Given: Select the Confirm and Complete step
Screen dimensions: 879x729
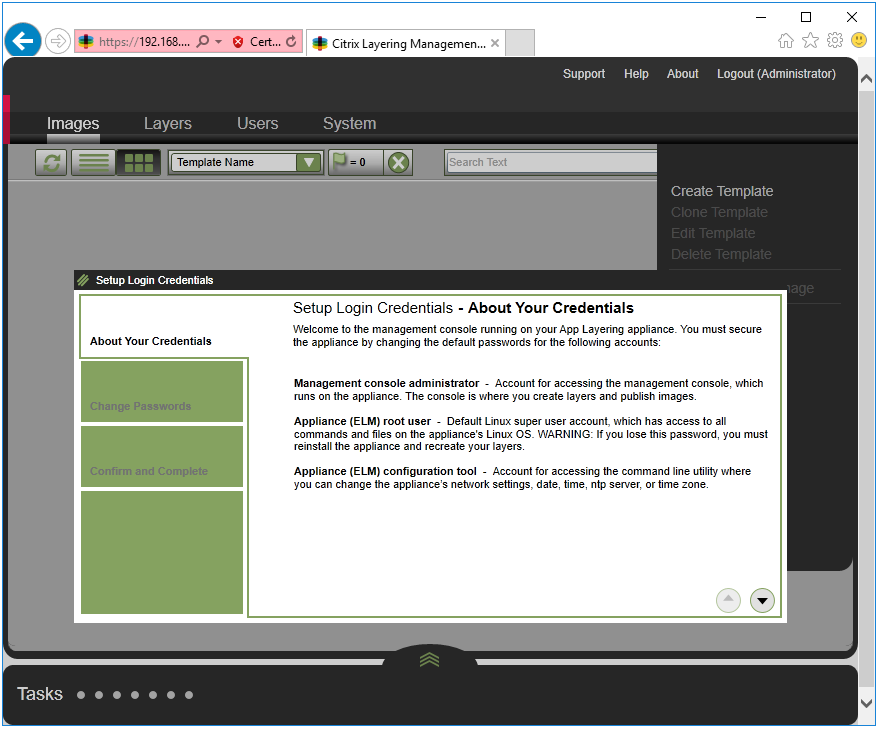Looking at the screenshot, I should click(x=161, y=472).
